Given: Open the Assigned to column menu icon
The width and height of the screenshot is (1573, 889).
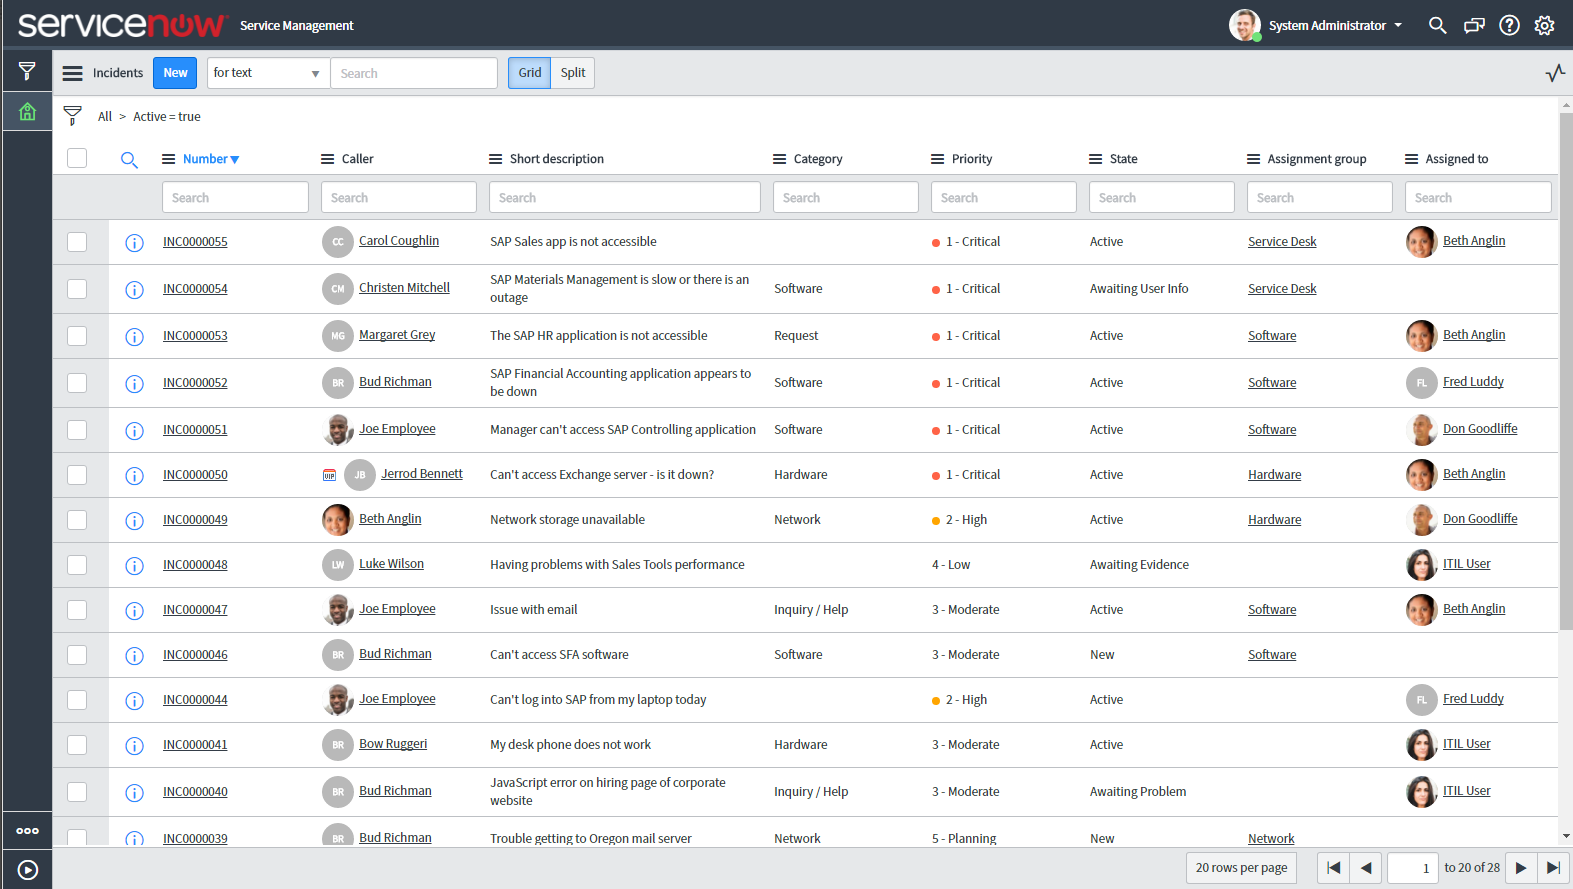Looking at the screenshot, I should pyautogui.click(x=1411, y=159).
